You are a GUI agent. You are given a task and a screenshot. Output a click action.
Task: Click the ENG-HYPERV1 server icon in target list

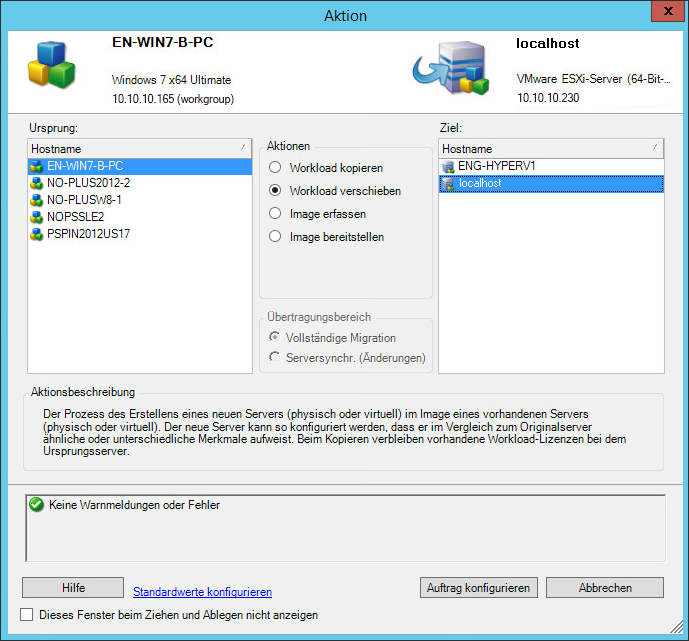(x=448, y=166)
